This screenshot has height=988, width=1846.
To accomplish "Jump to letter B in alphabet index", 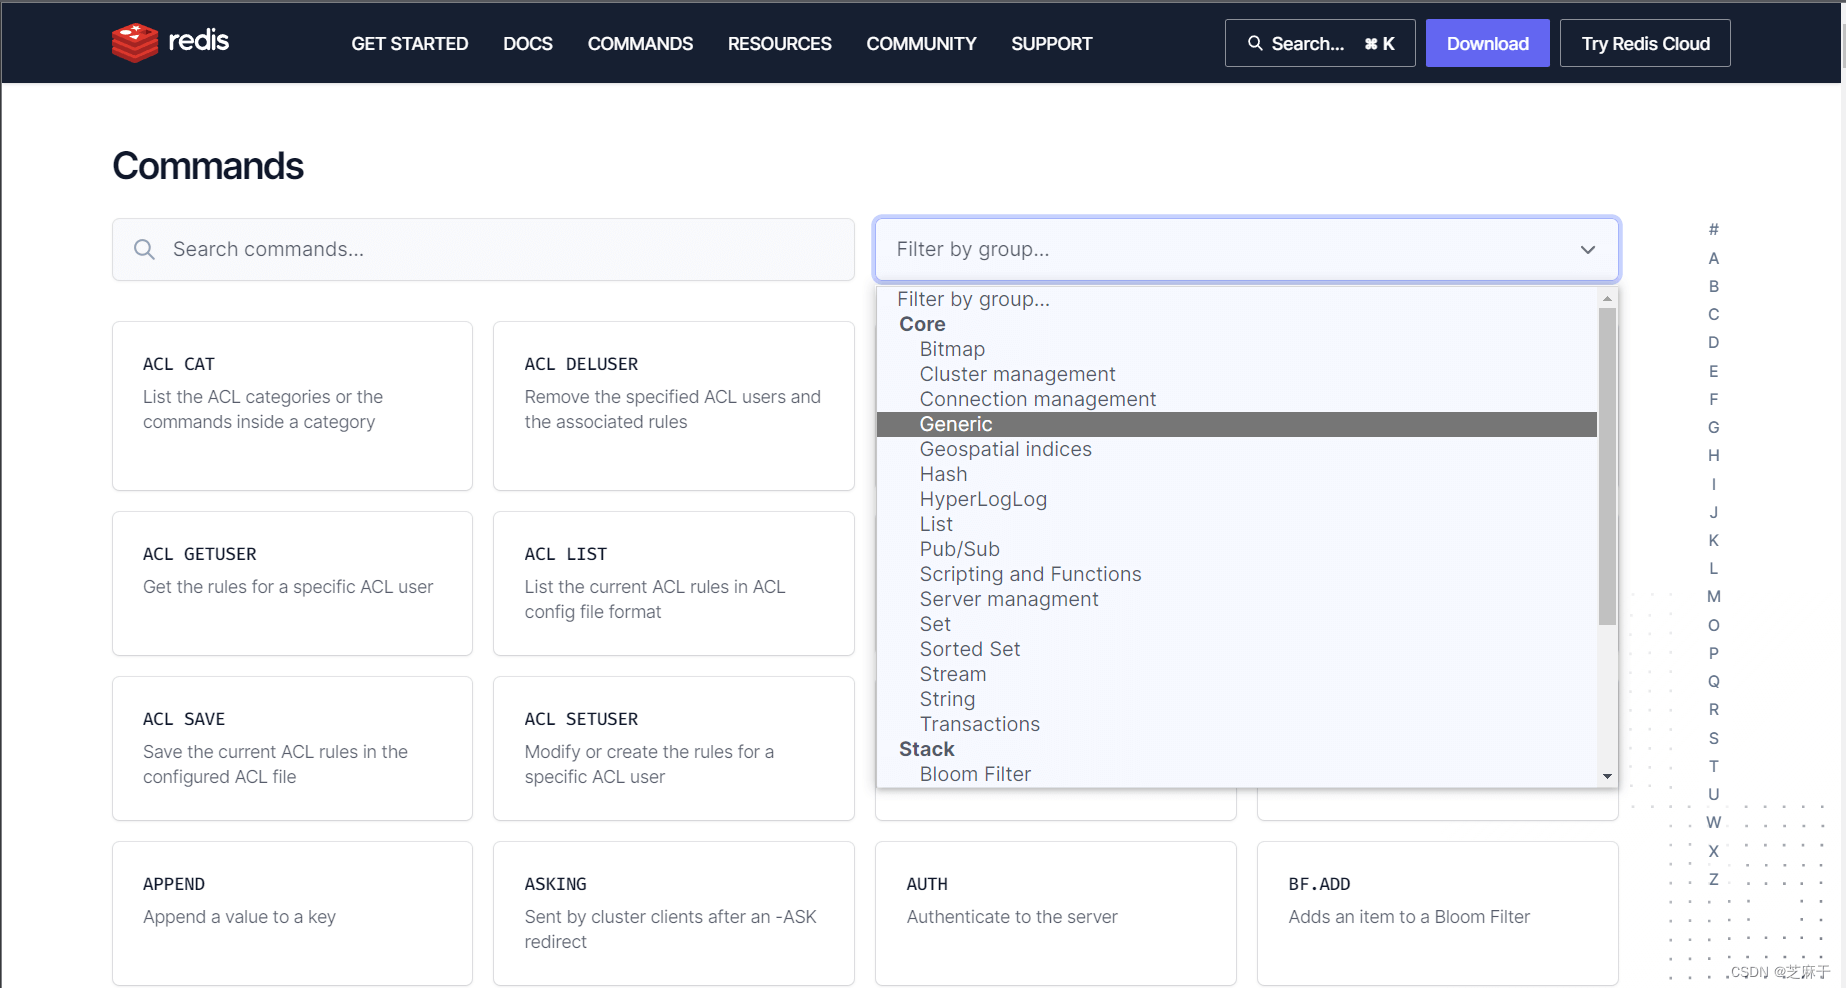I will tap(1714, 286).
